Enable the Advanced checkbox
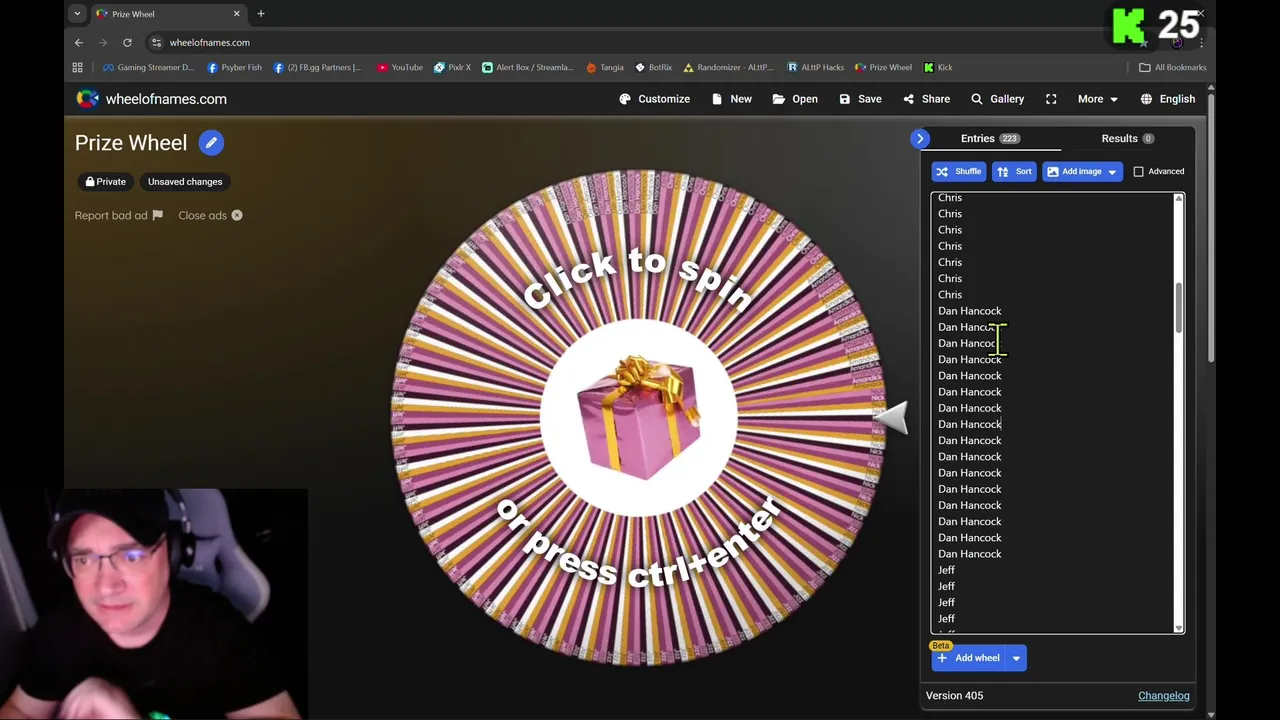This screenshot has width=1280, height=720. coord(1138,172)
